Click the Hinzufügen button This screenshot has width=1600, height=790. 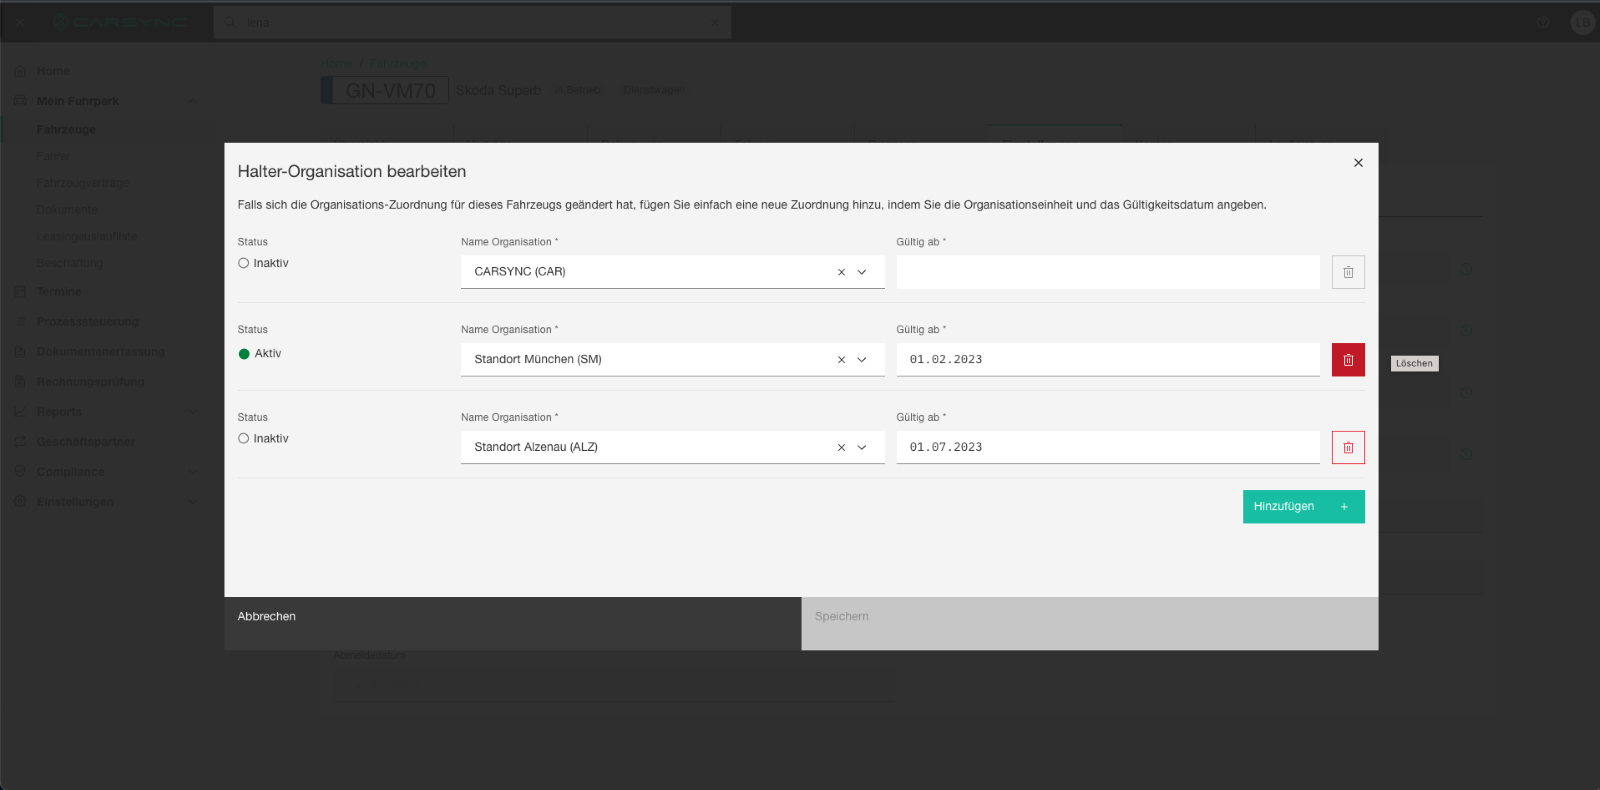[1303, 506]
